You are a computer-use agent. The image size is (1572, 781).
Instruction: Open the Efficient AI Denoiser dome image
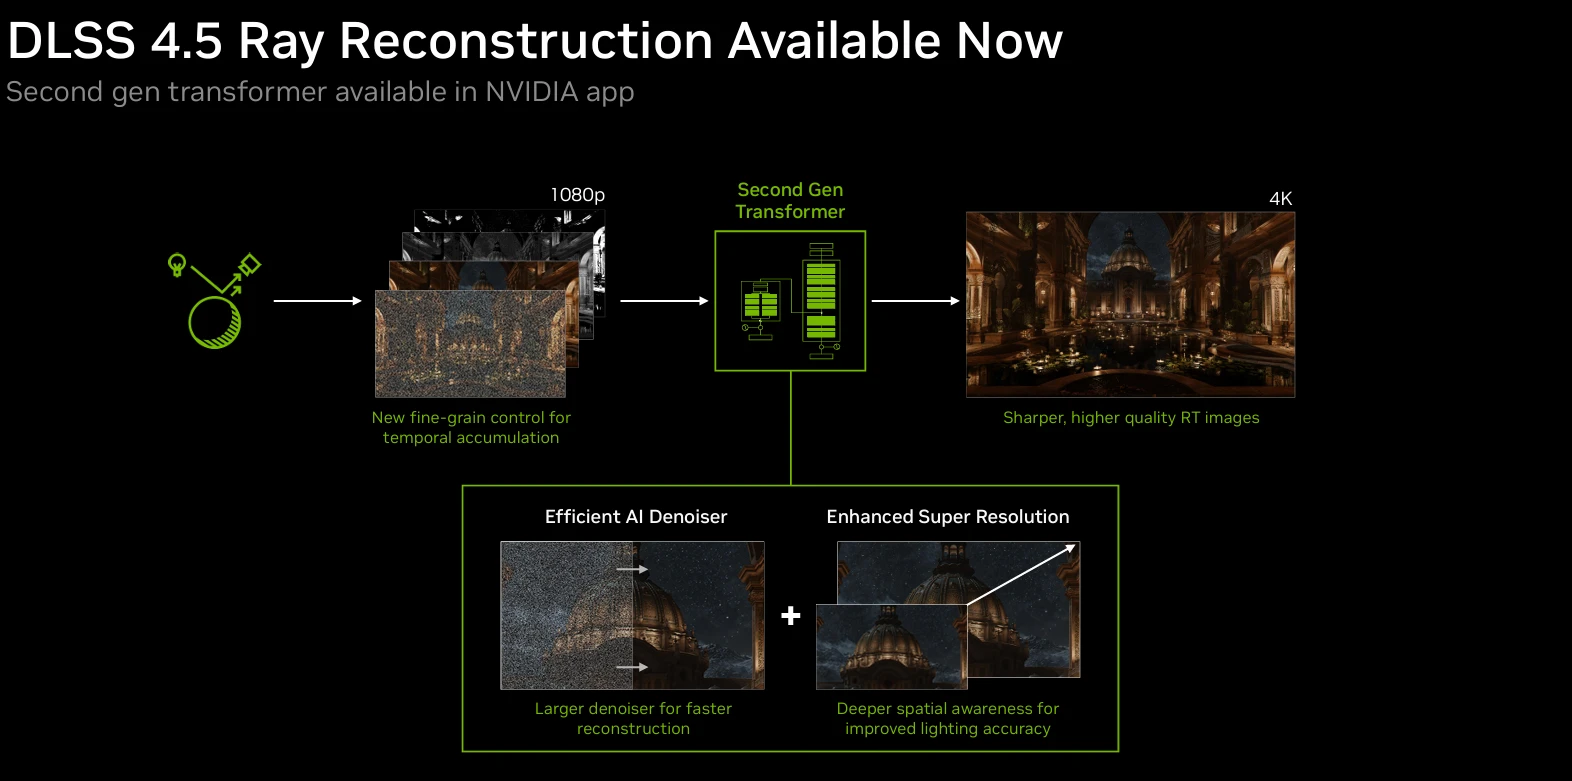(632, 615)
